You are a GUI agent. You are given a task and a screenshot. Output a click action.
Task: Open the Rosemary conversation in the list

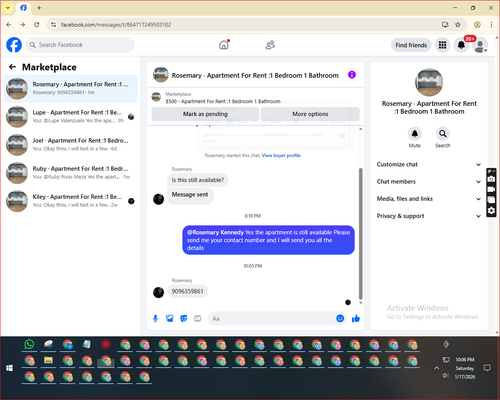point(70,89)
